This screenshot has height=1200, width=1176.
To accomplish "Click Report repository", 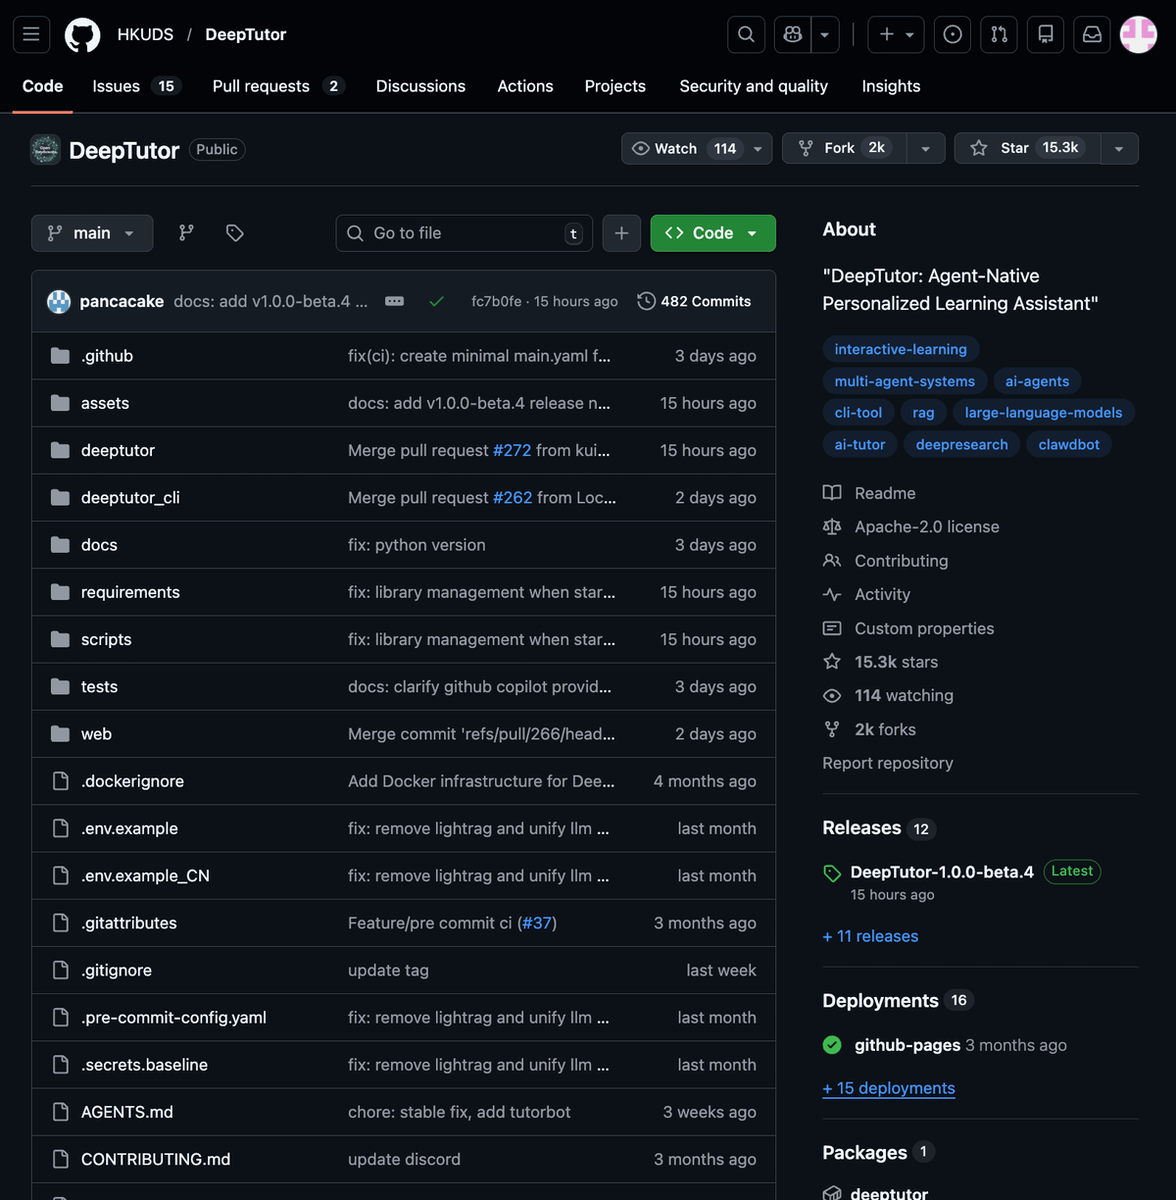I will tap(887, 763).
